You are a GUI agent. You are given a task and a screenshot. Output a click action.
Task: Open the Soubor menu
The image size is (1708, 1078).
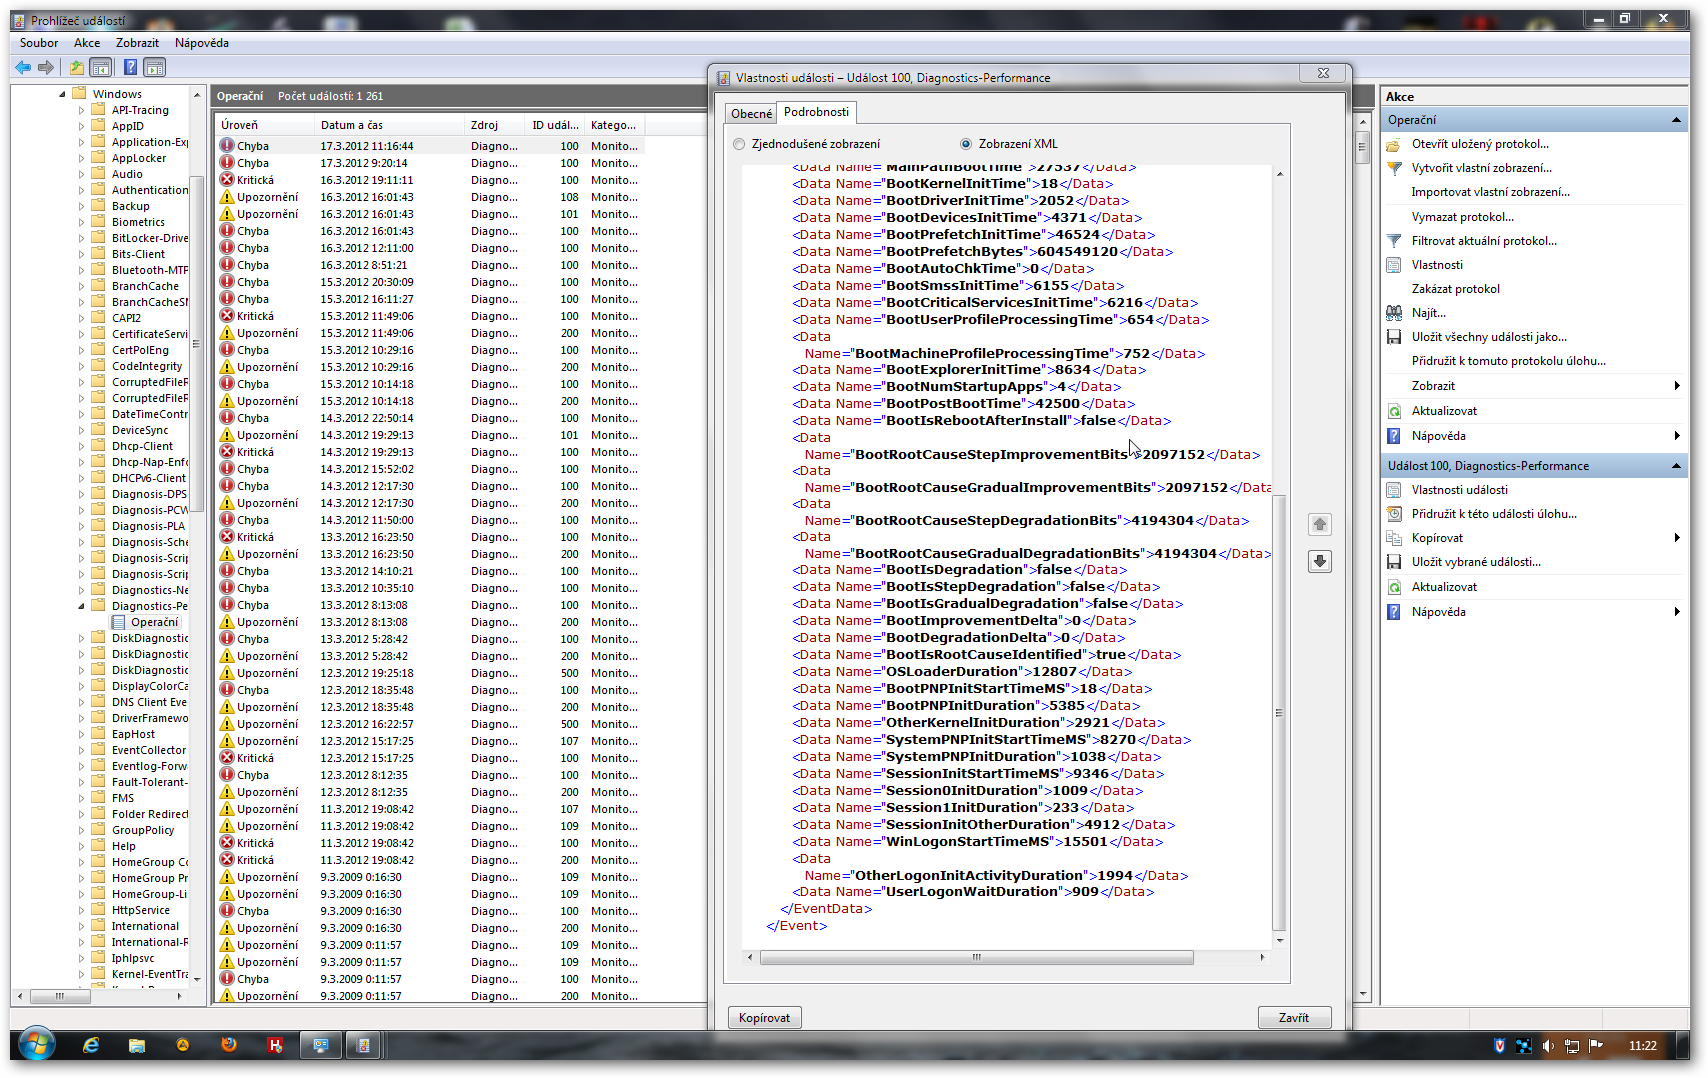(x=39, y=43)
